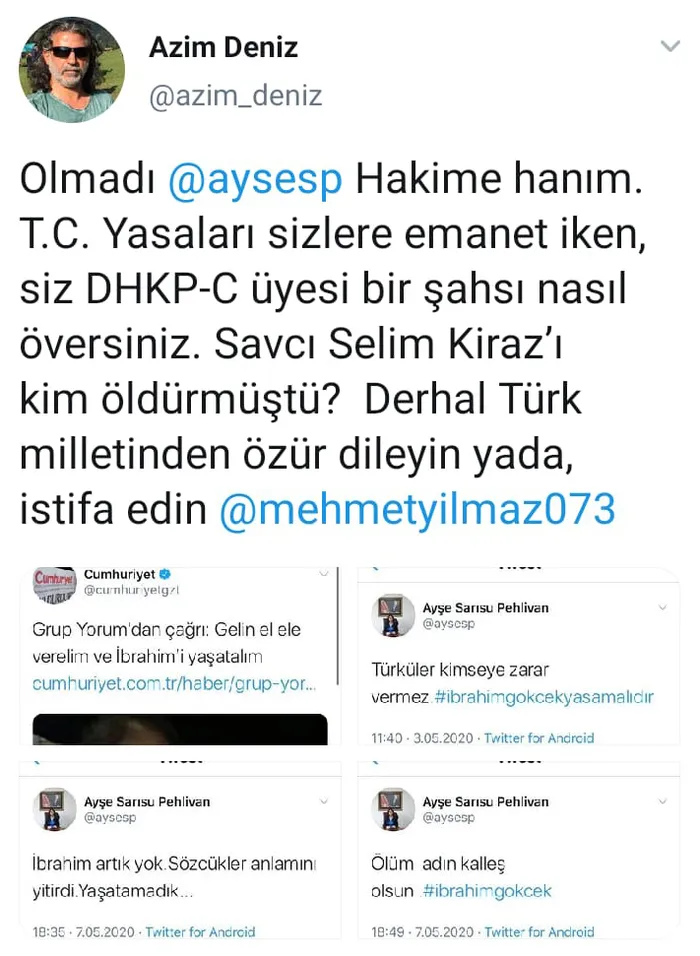Viewport: 700px width, 956px height.
Task: Expand Cumhuriyet tweet chevron menu
Action: click(324, 574)
